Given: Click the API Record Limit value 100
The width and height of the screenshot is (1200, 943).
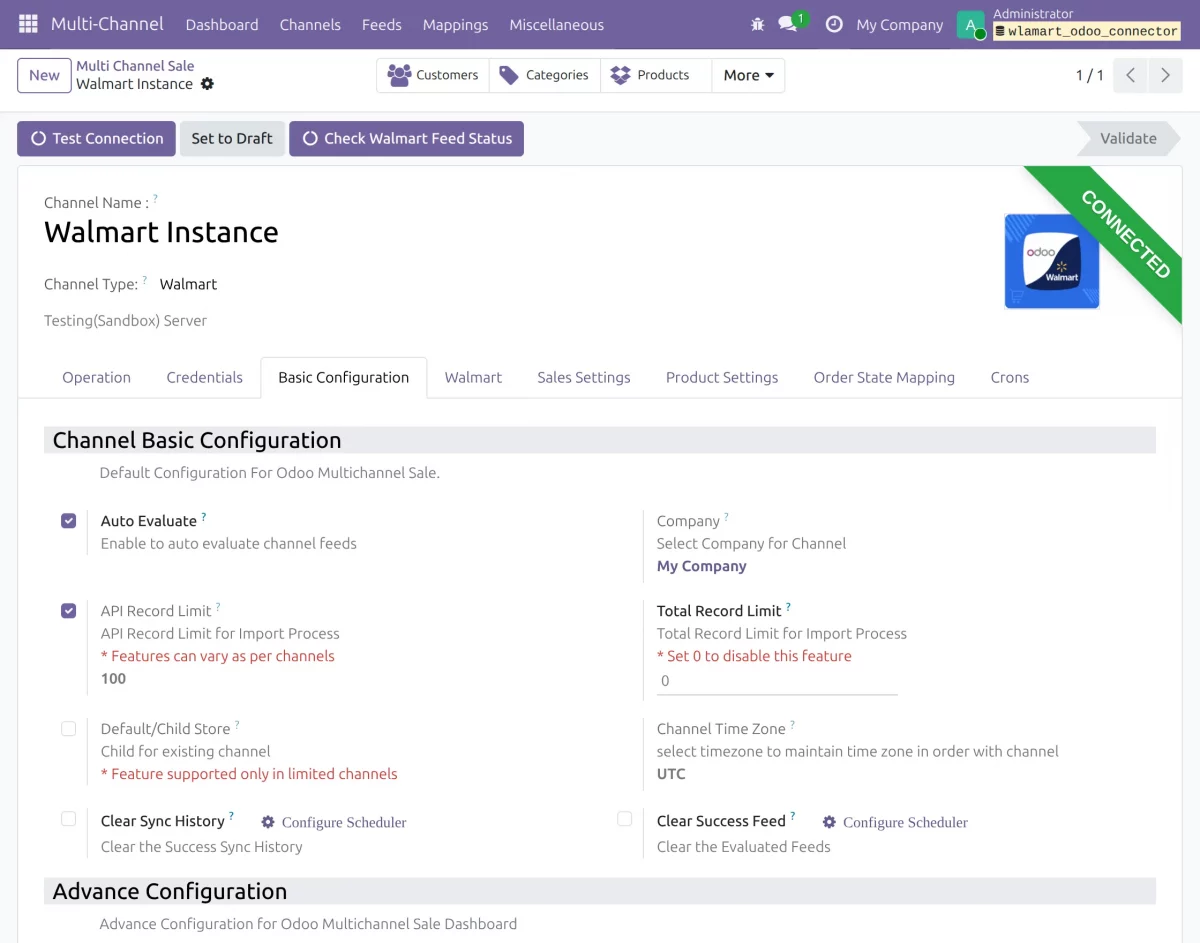Looking at the screenshot, I should tap(113, 679).
